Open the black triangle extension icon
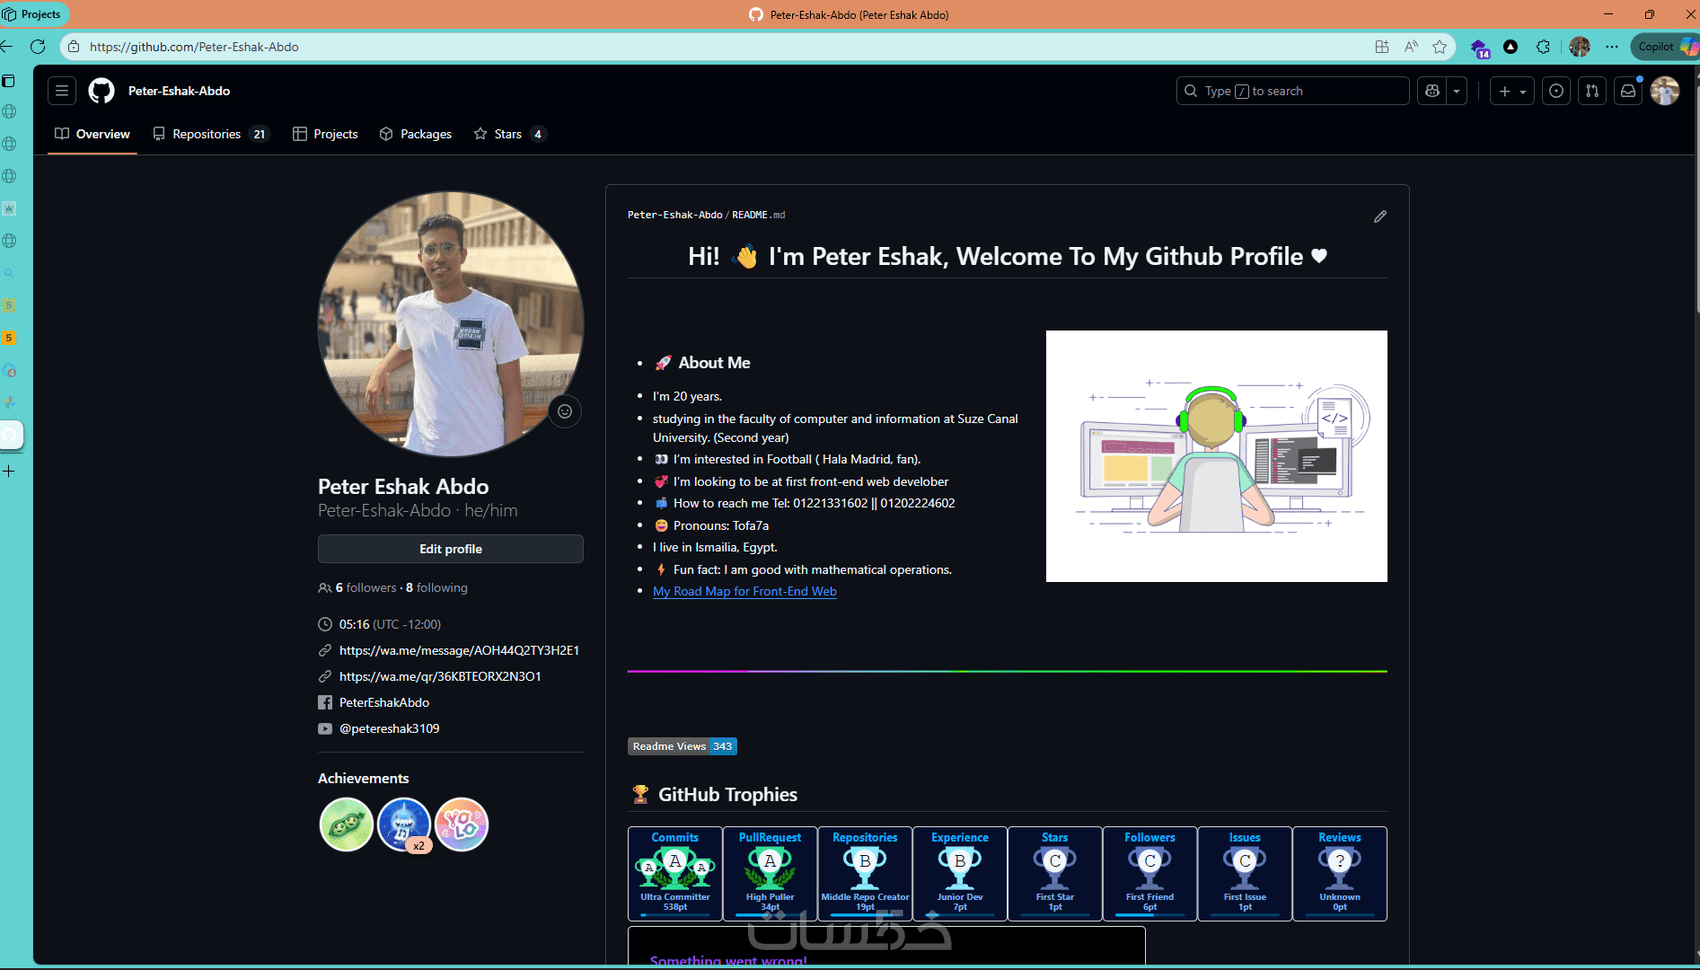Viewport: 1700px width, 970px height. click(x=1511, y=47)
